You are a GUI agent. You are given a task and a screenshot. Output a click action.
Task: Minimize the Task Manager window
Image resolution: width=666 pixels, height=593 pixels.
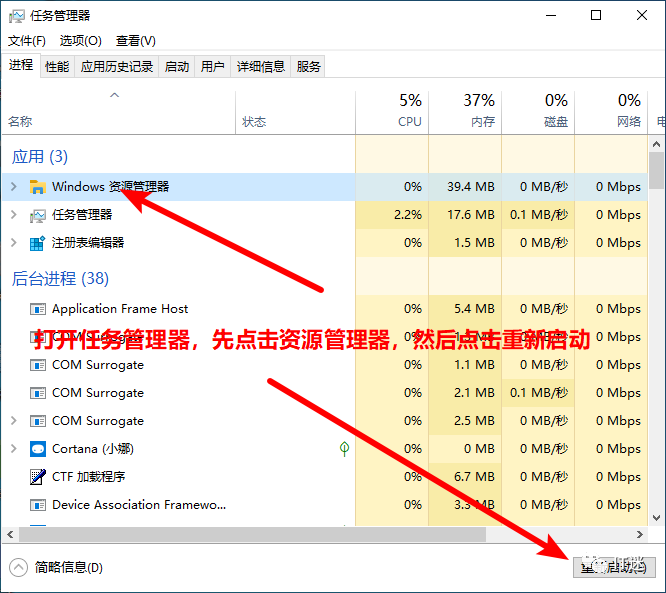click(551, 16)
